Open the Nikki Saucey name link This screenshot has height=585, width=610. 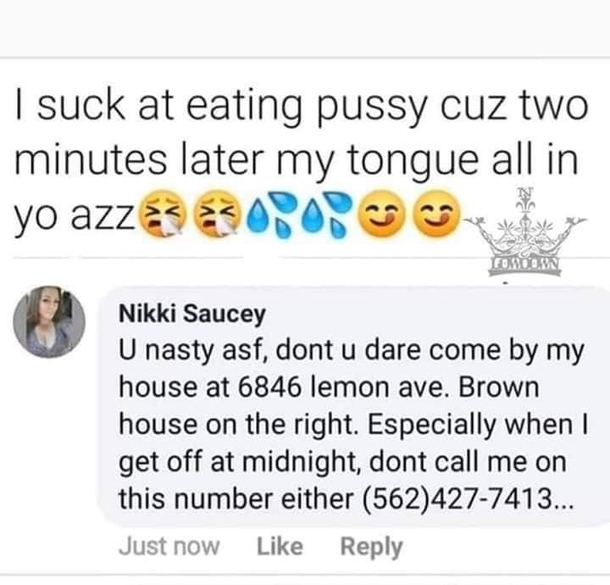tap(192, 314)
